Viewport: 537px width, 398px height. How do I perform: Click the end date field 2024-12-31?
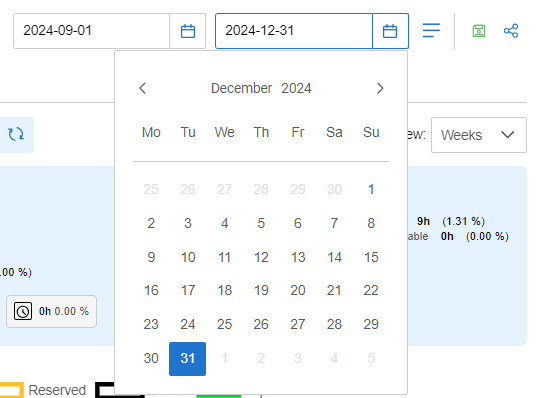[x=294, y=31]
